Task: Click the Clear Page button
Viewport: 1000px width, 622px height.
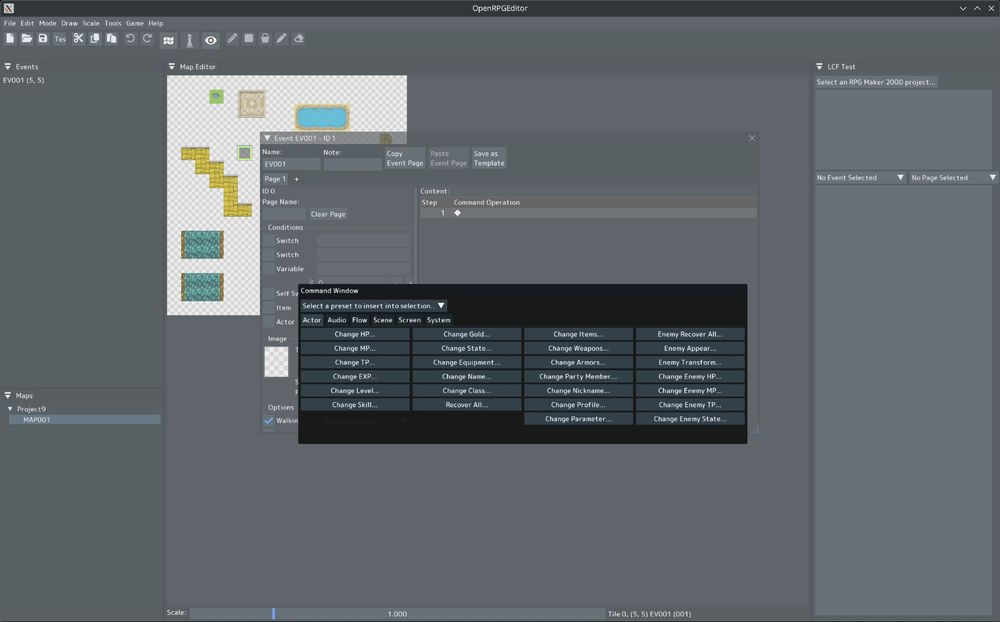Action: (328, 214)
